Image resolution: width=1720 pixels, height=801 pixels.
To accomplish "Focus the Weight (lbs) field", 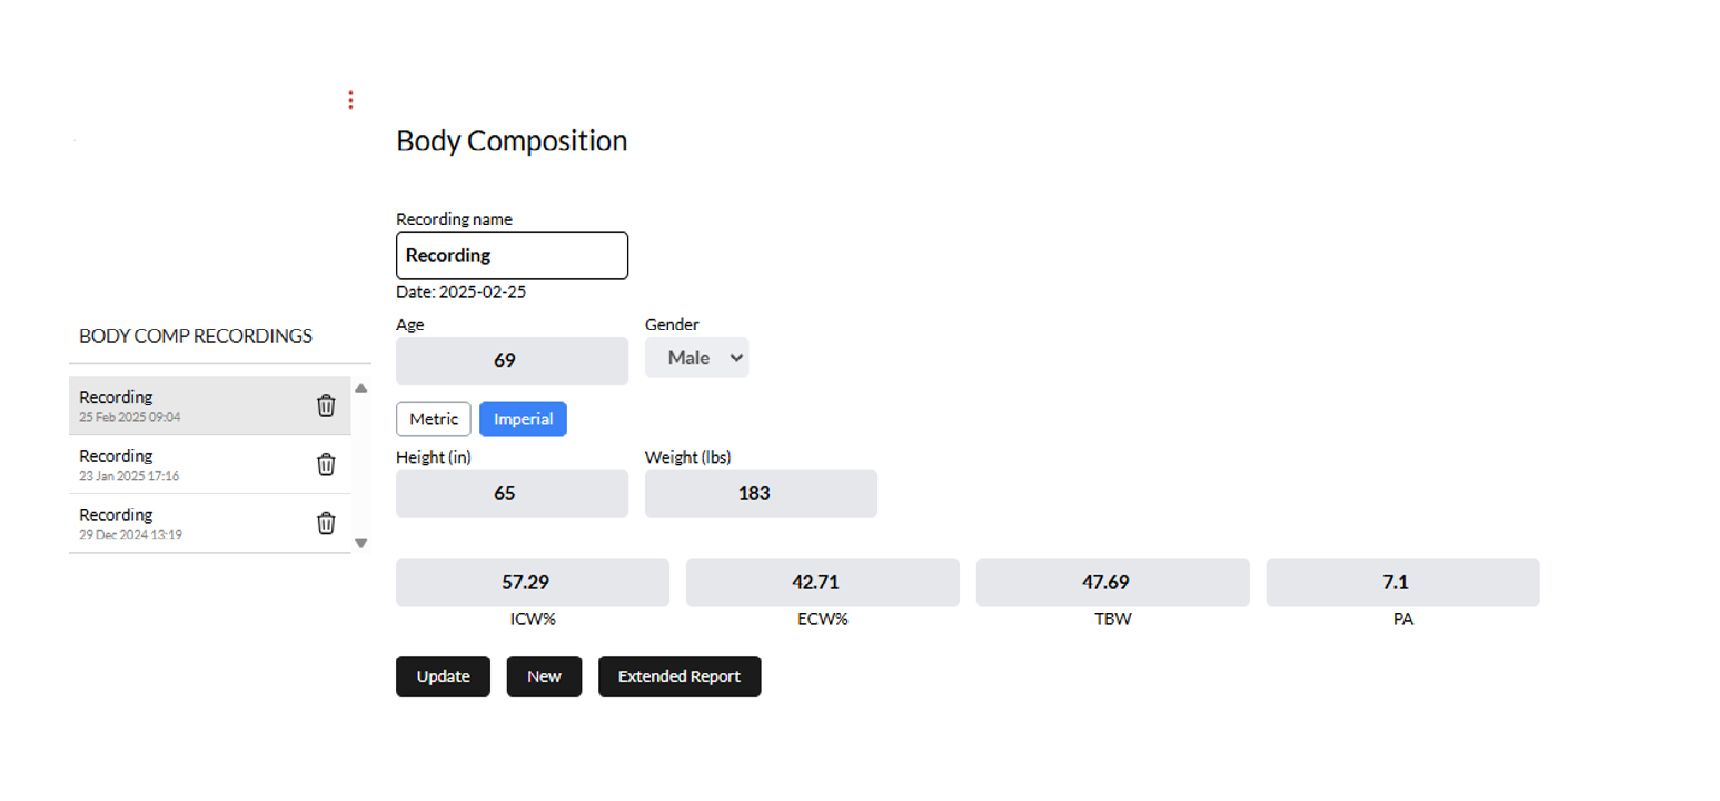I will 760,494.
